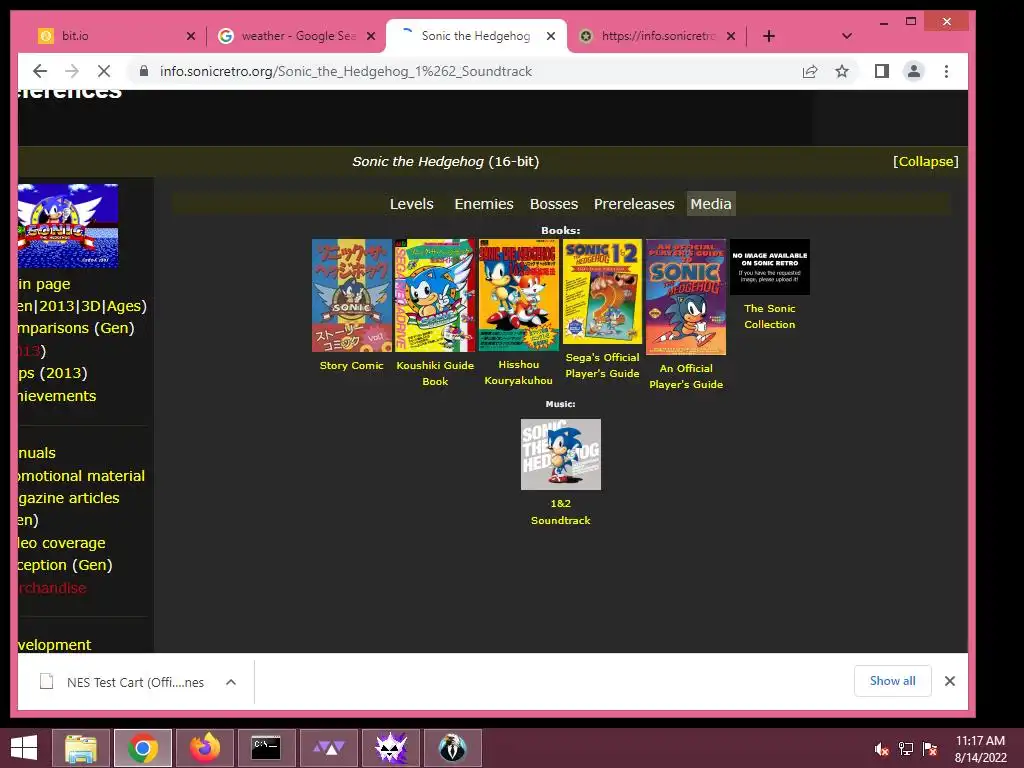Select the Media navbox tab

pyautogui.click(x=711, y=204)
